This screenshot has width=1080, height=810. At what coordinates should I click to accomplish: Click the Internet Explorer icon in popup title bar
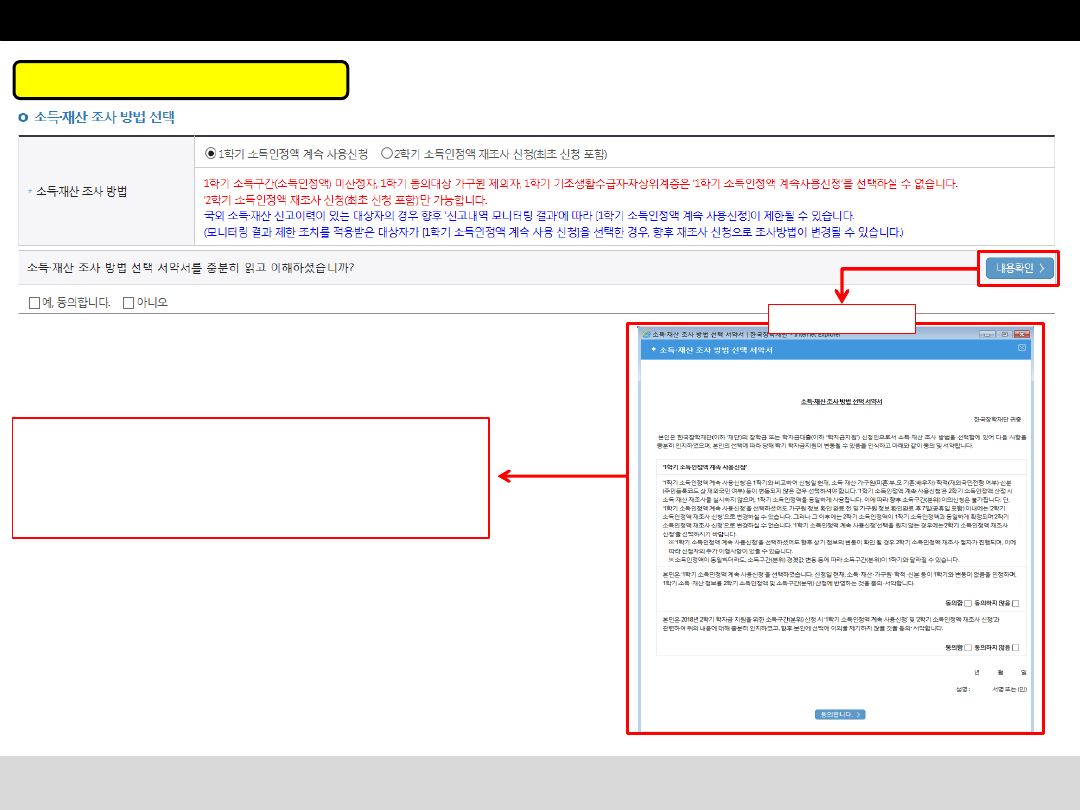(646, 333)
